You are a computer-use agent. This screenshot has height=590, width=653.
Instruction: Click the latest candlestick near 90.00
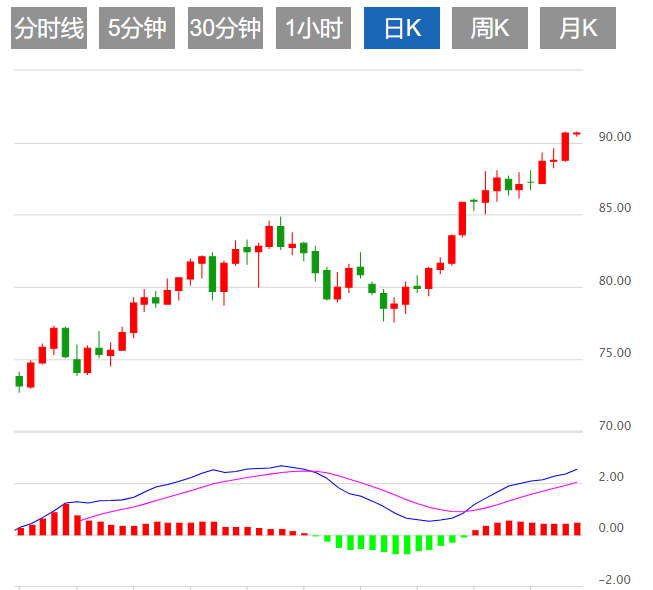tap(577, 134)
